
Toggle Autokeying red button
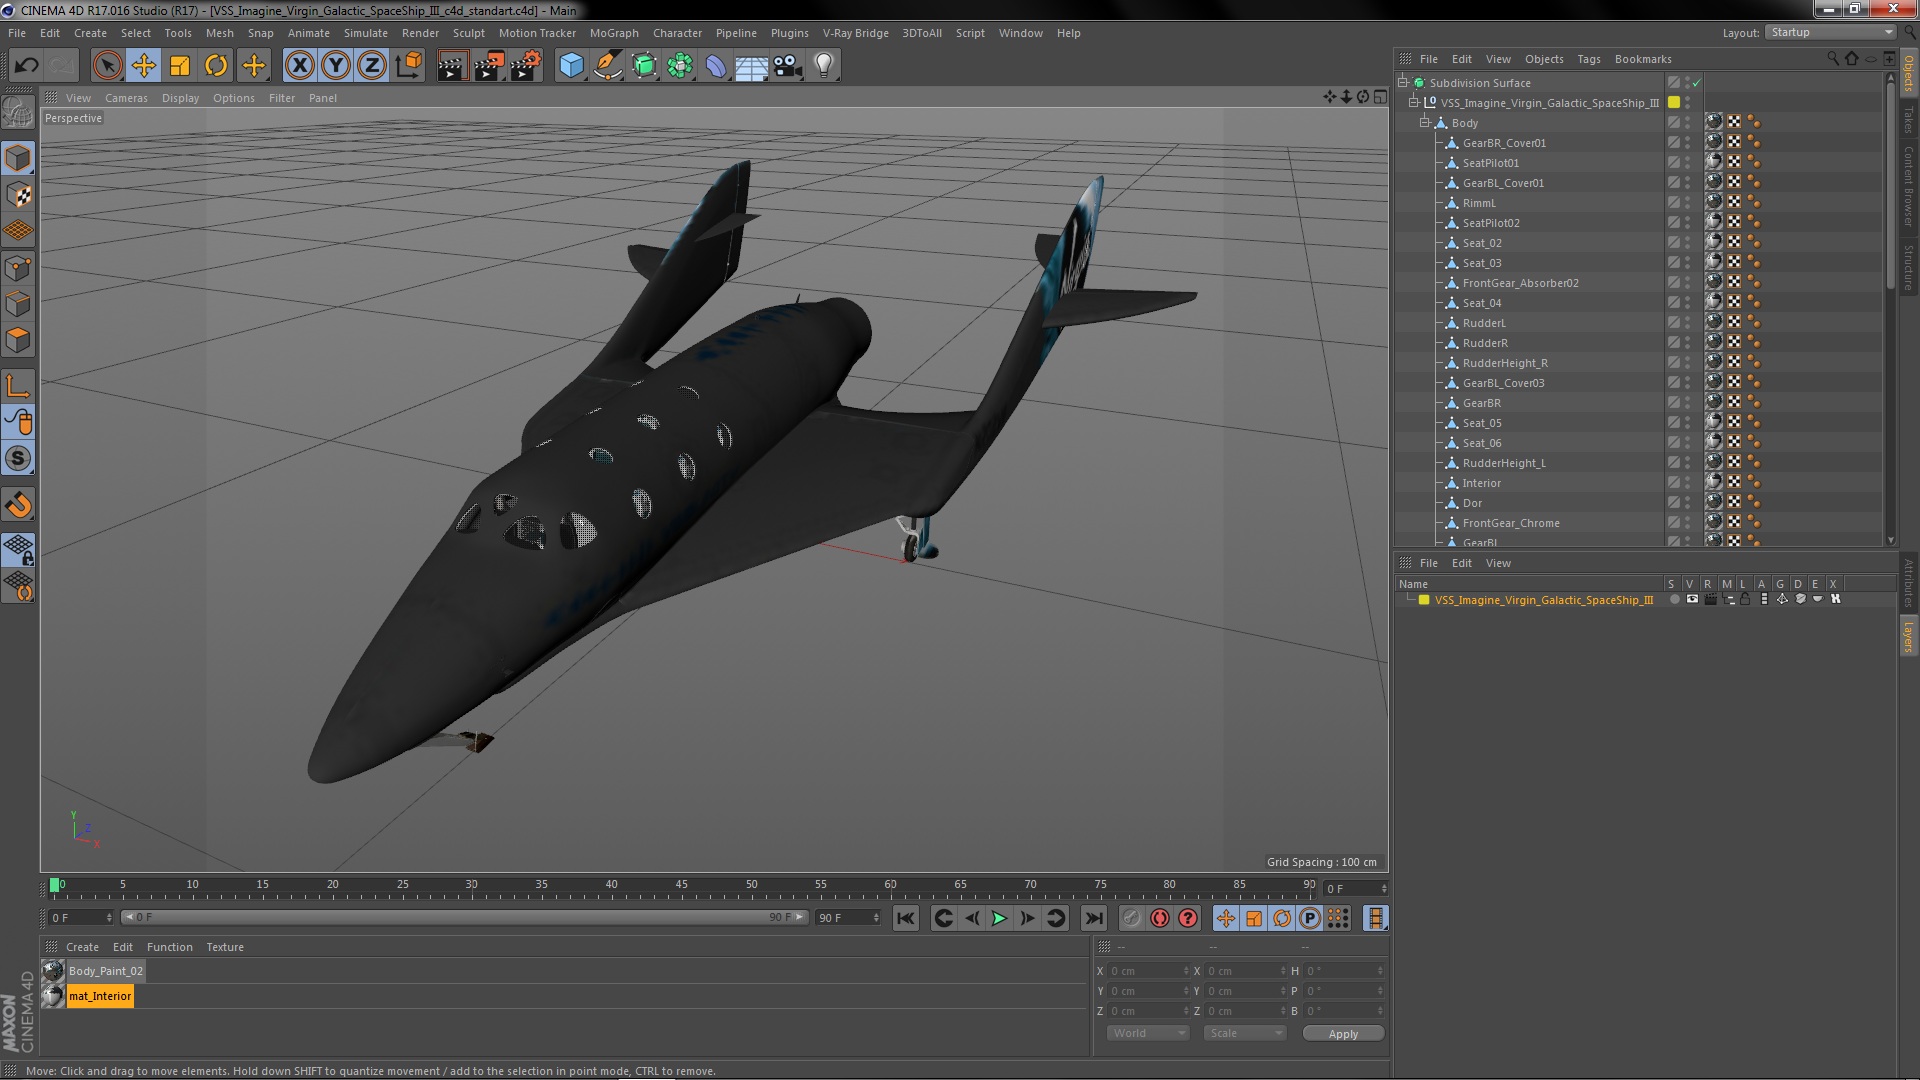coord(1159,918)
